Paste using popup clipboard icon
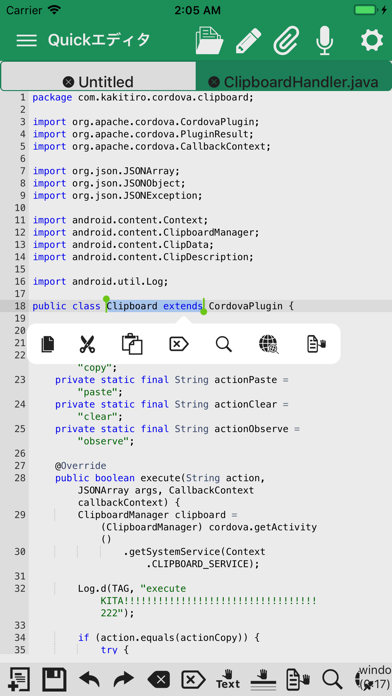This screenshot has height=696, width=392. [x=132, y=344]
